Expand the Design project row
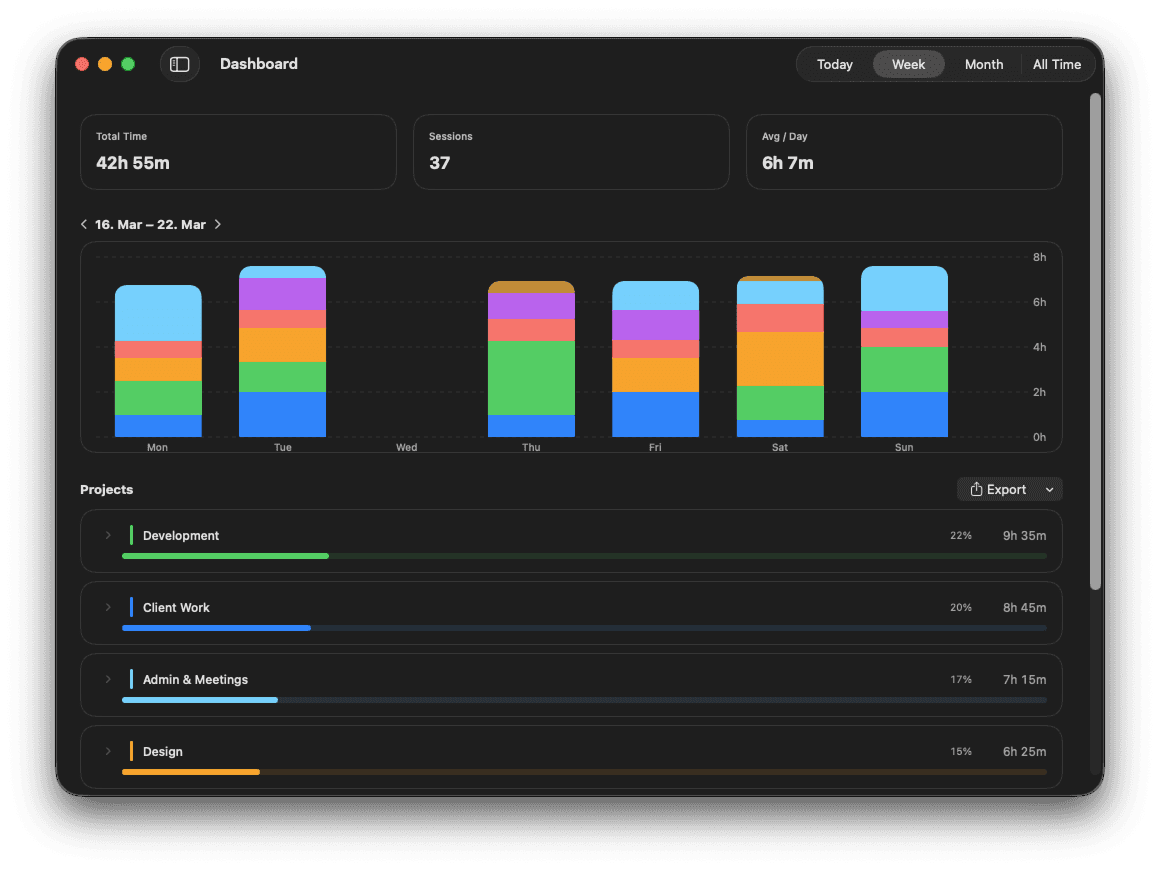Viewport: 1160px width, 870px height. 108,752
